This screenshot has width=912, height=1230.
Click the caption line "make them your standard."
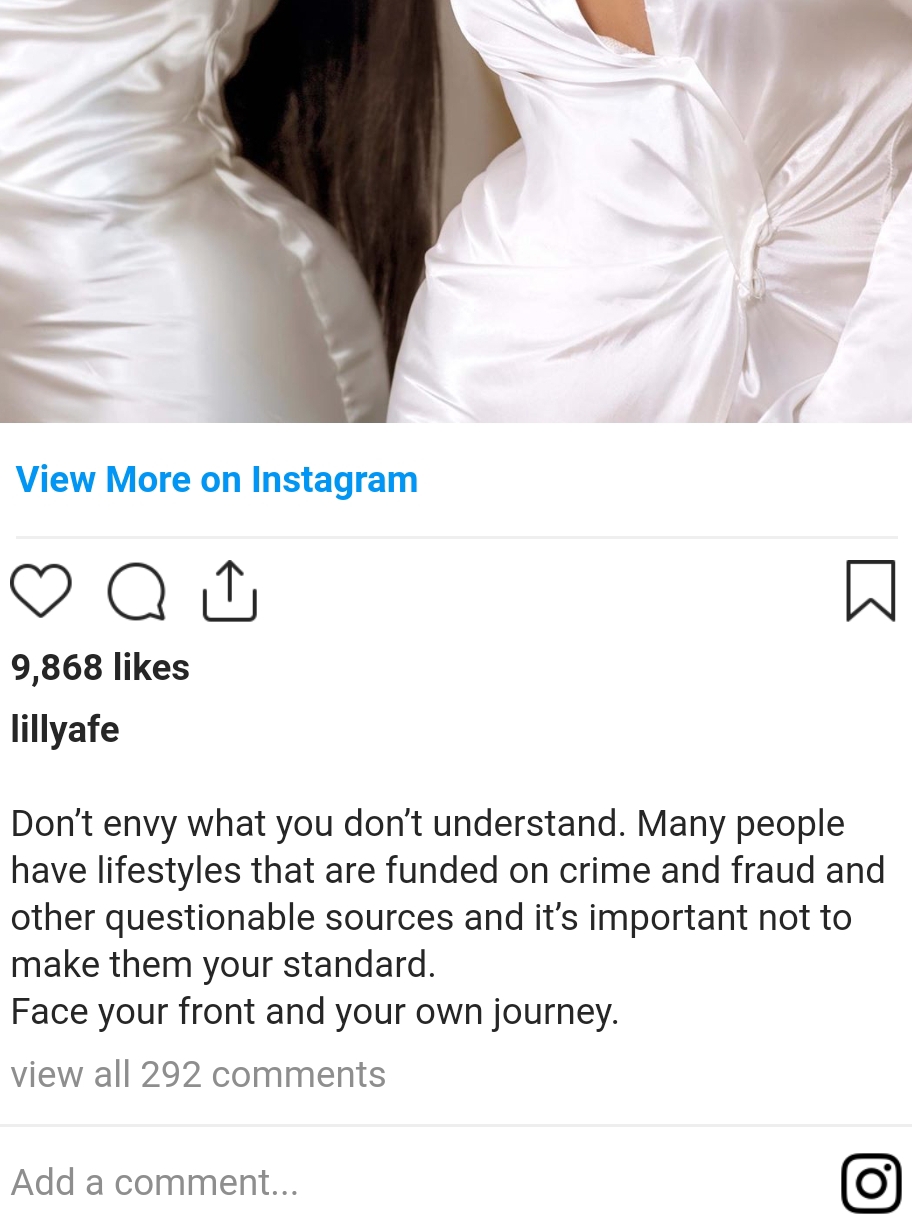coord(224,966)
